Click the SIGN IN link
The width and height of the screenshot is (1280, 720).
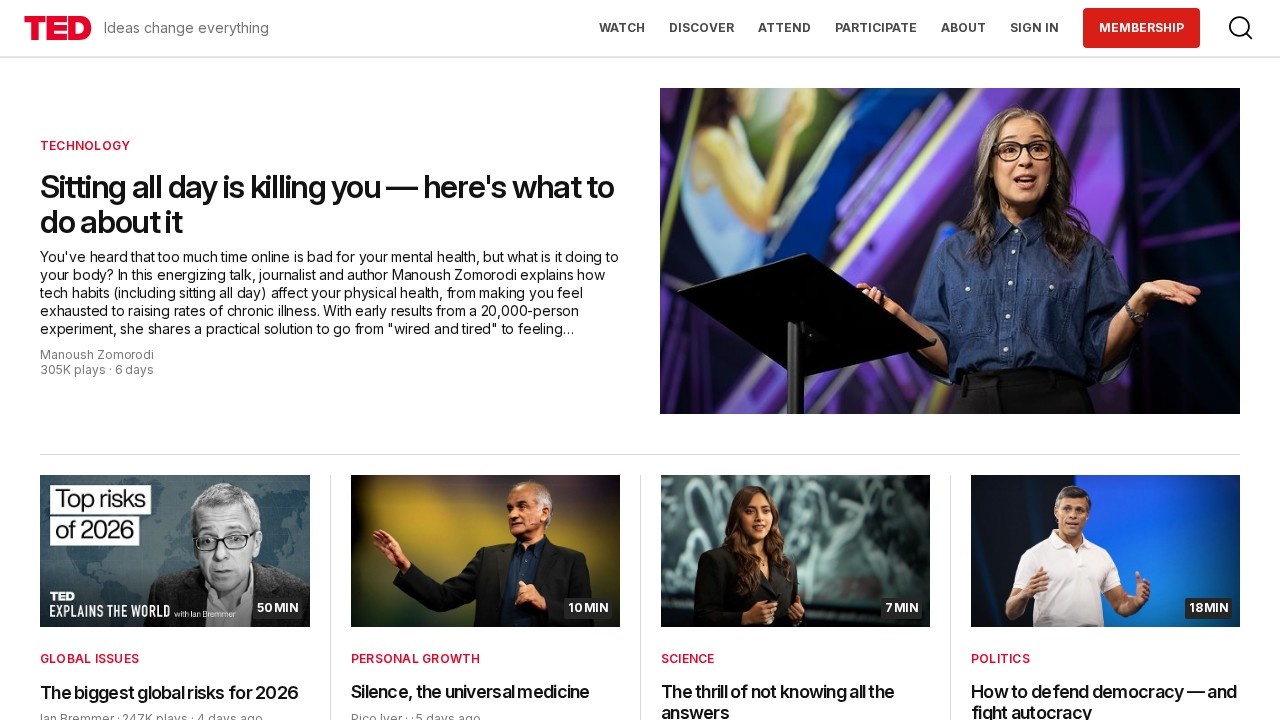[1034, 28]
